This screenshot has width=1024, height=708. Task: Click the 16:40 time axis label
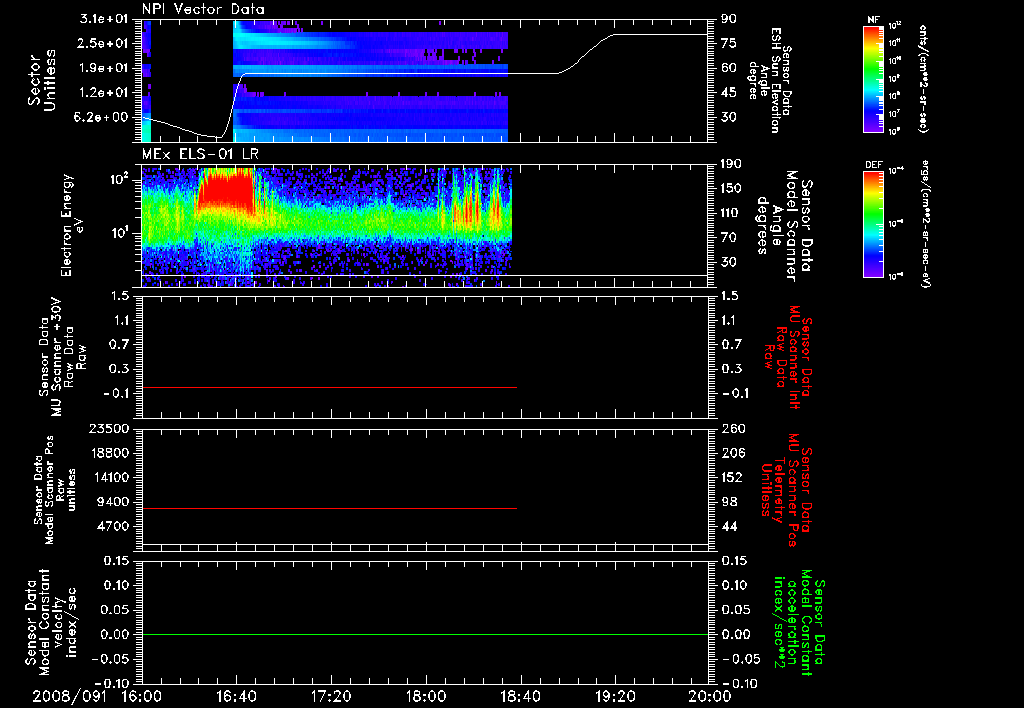coord(236,696)
